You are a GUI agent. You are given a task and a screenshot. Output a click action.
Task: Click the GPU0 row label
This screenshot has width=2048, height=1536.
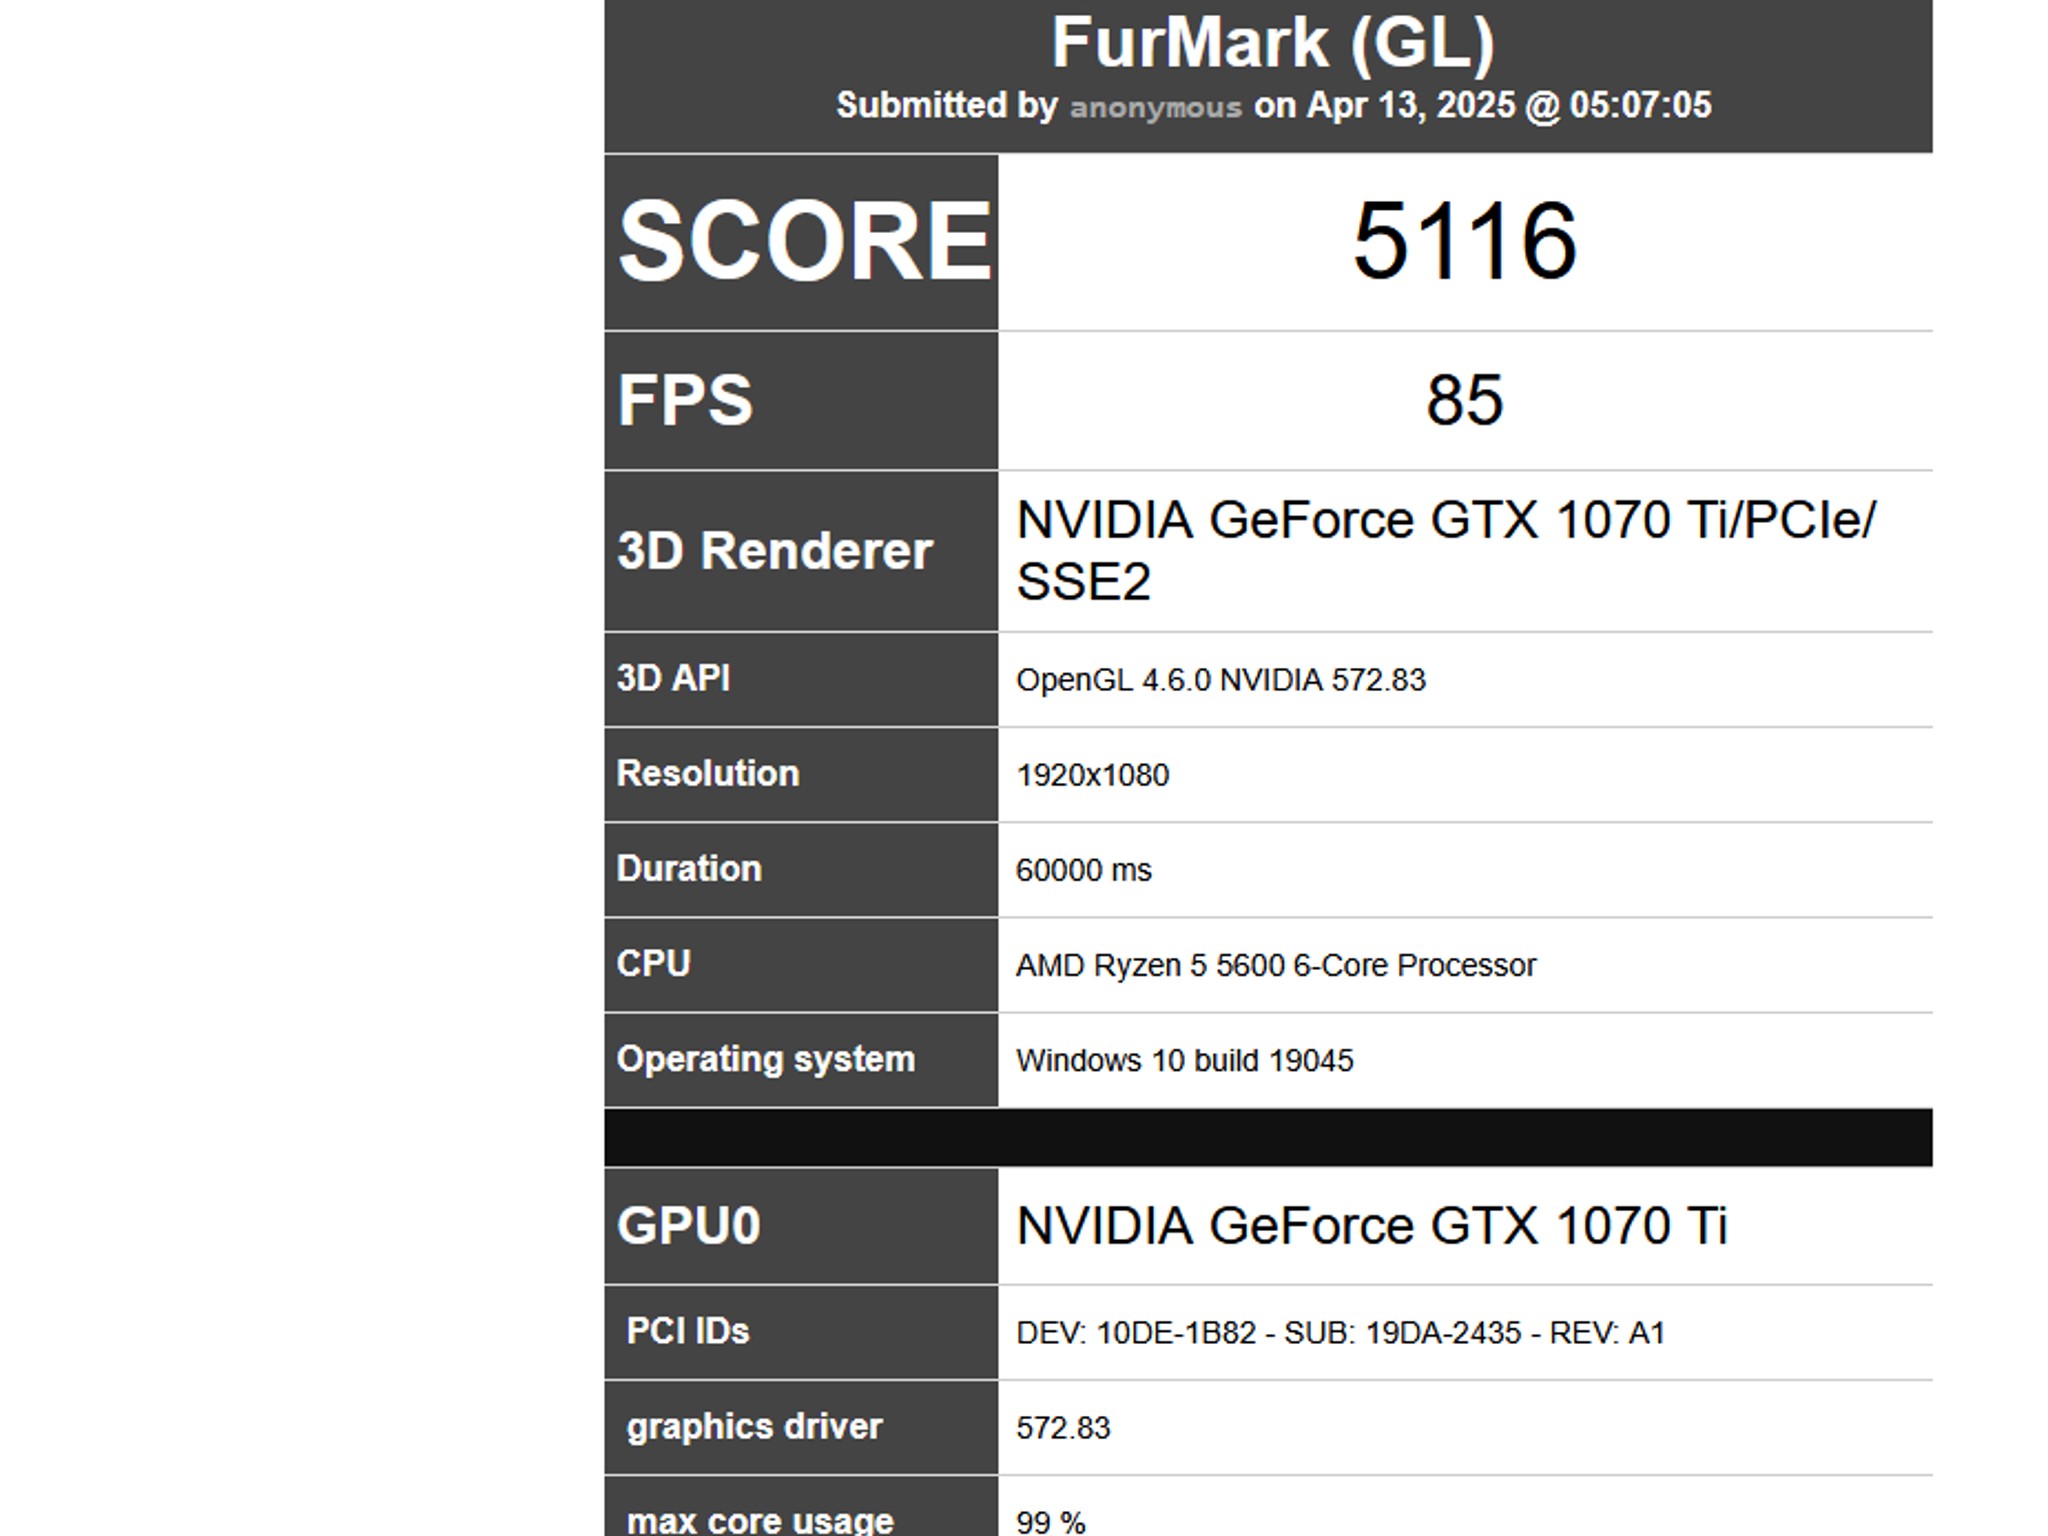point(688,1226)
